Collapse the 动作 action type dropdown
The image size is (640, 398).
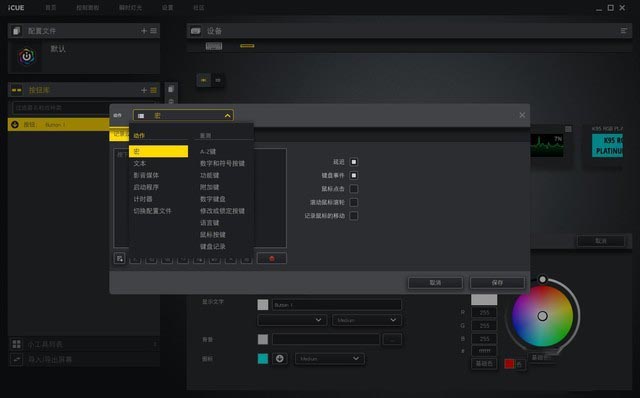click(x=183, y=116)
